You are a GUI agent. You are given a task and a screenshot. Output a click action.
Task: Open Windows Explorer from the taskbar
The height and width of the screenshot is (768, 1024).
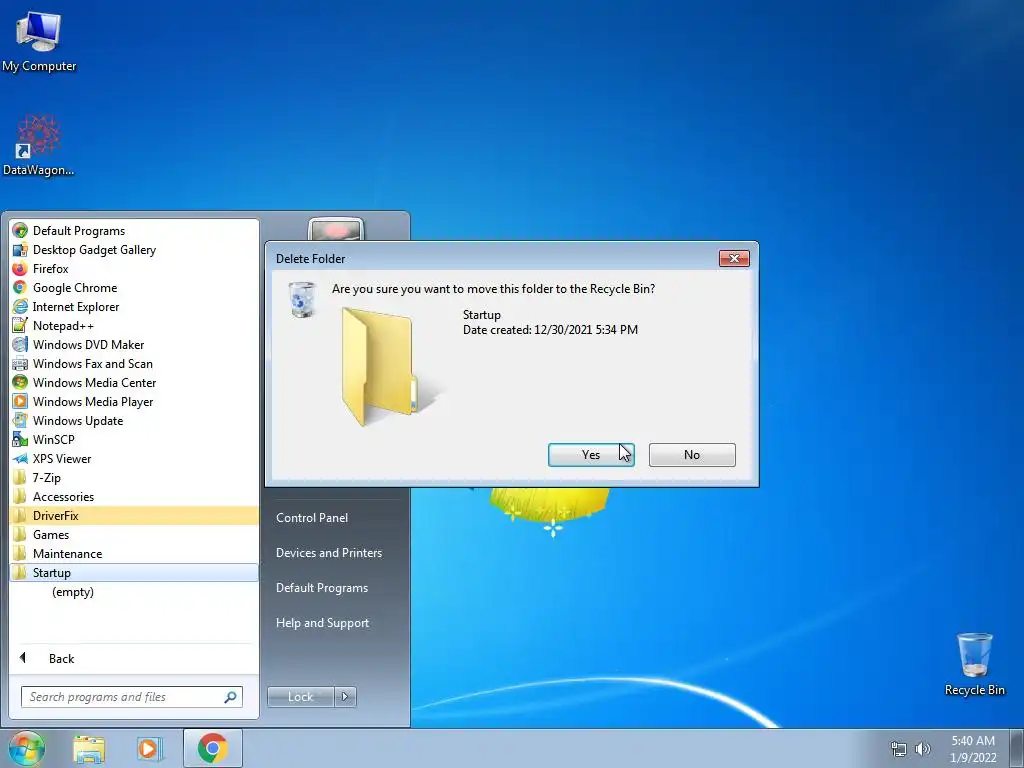pos(89,749)
